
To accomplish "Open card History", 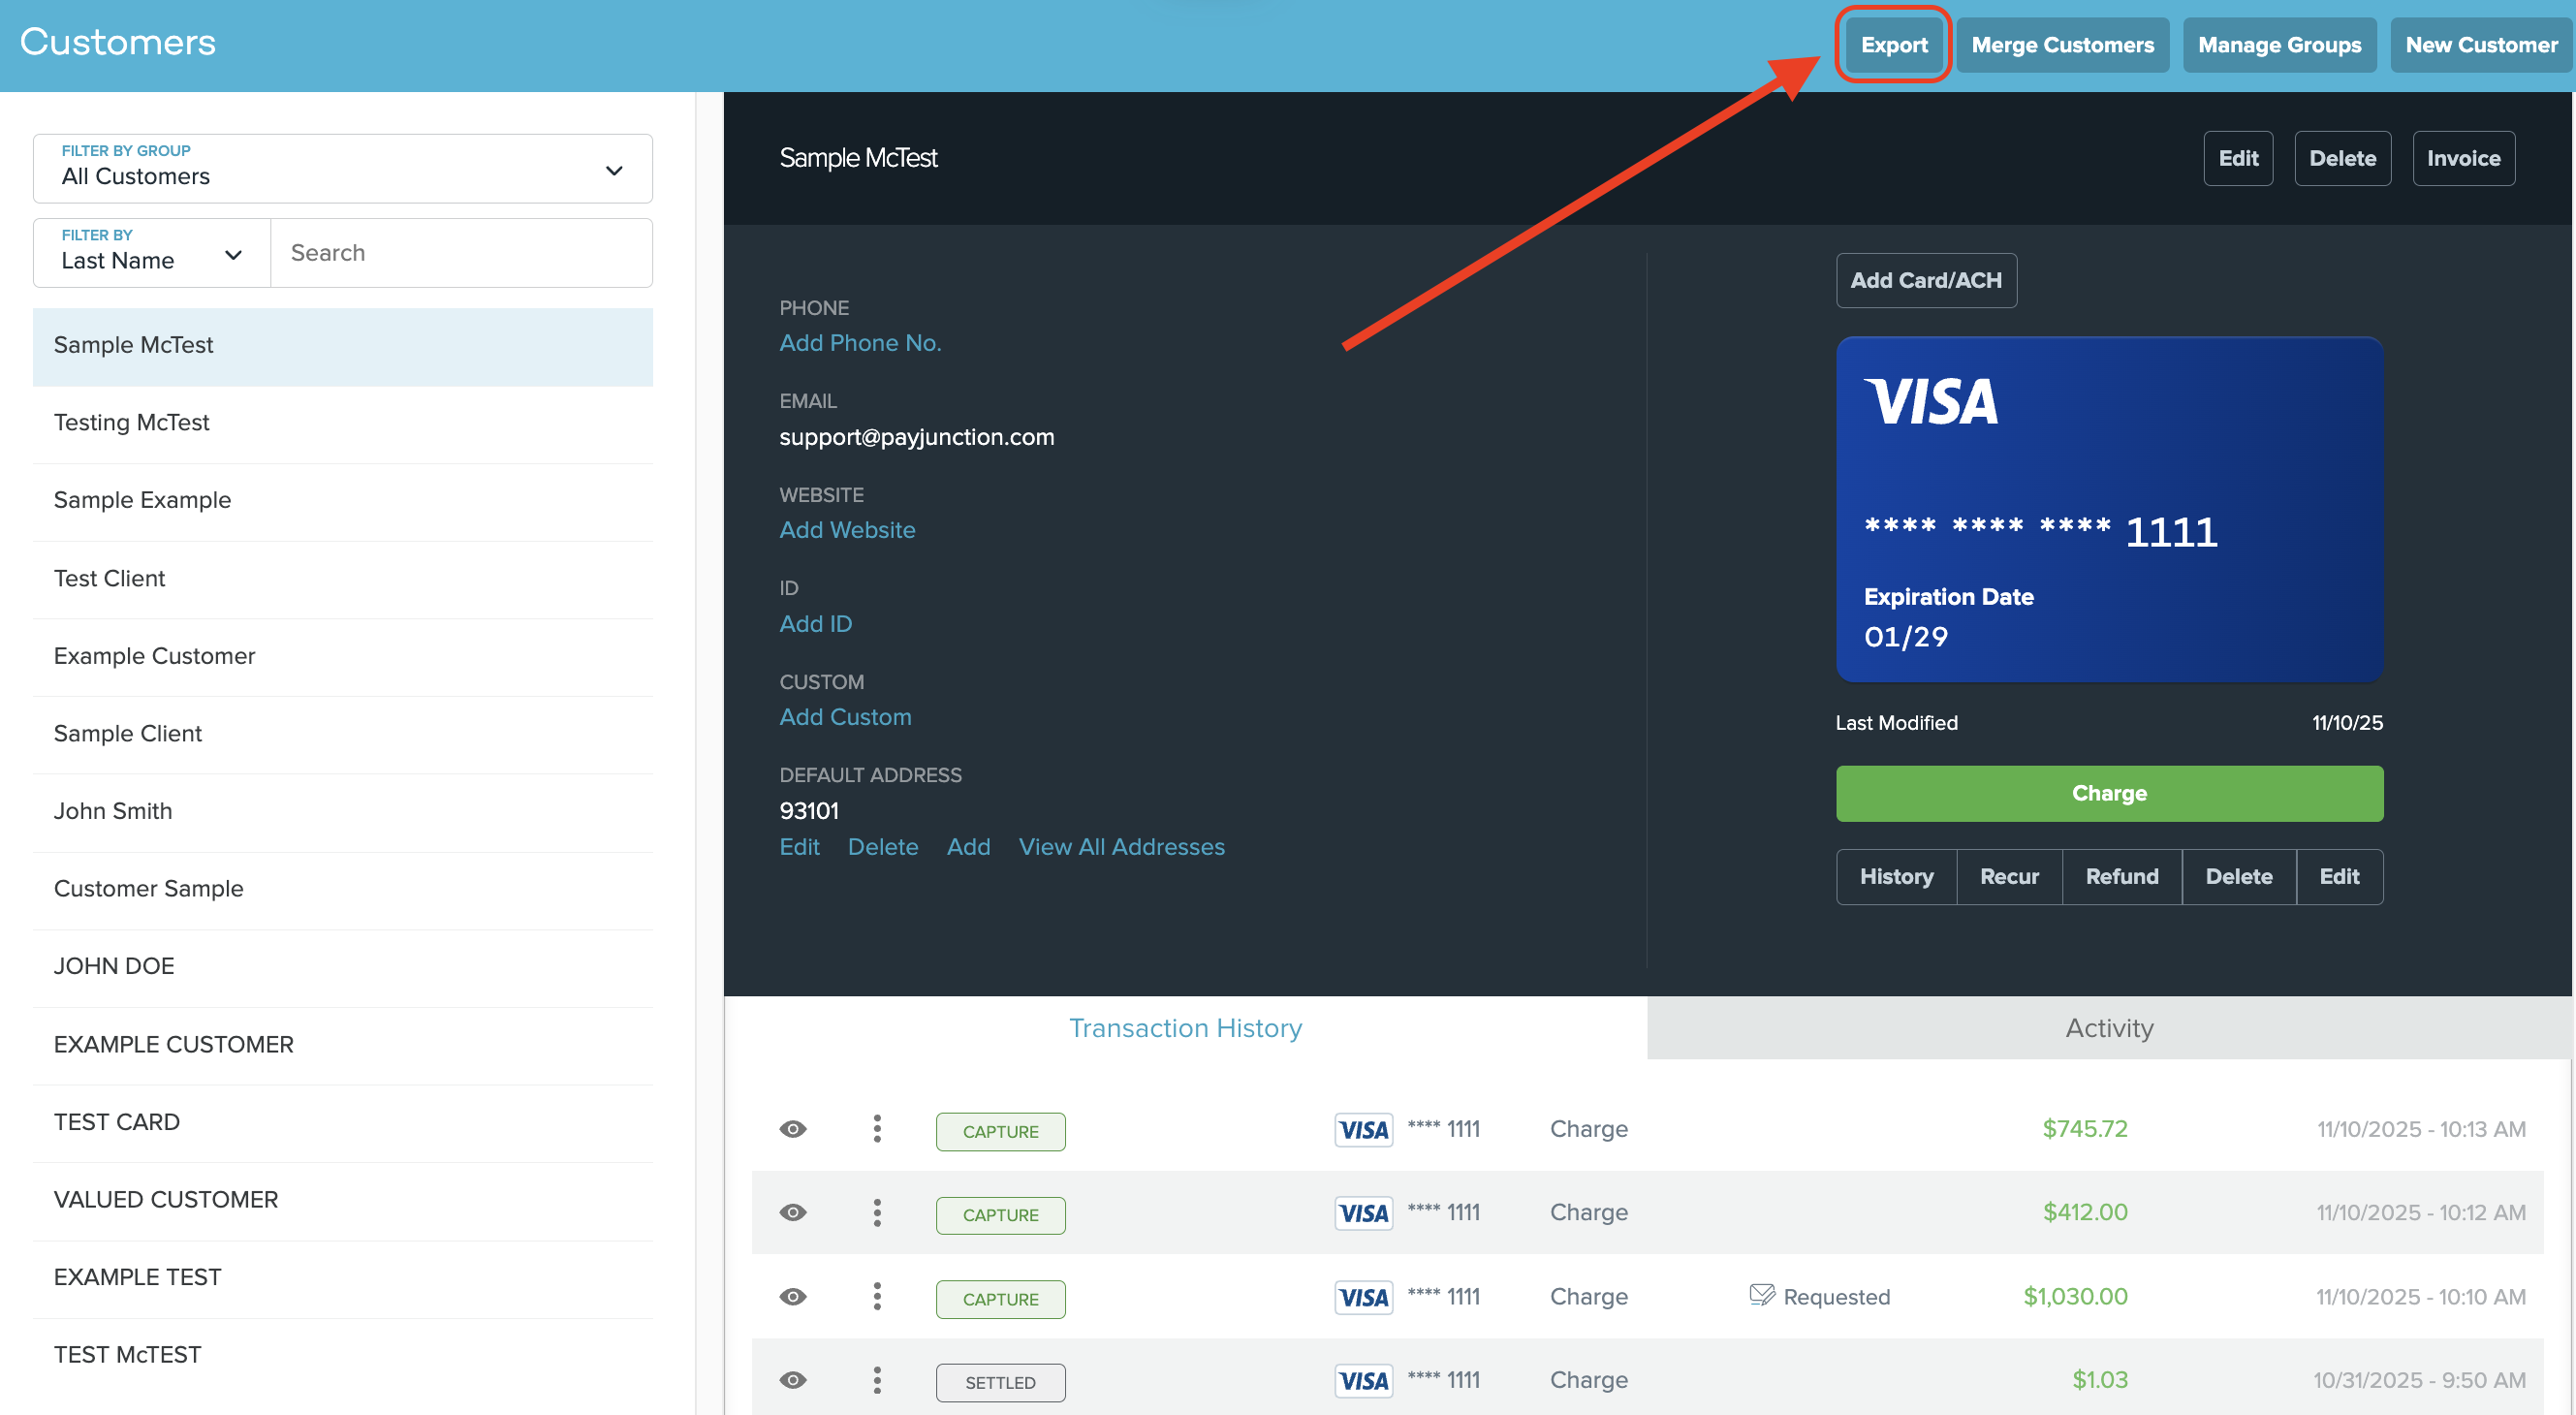I will point(1896,876).
